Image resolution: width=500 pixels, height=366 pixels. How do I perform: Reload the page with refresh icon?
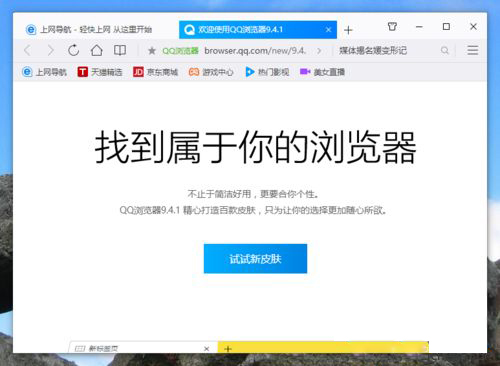pos(73,50)
